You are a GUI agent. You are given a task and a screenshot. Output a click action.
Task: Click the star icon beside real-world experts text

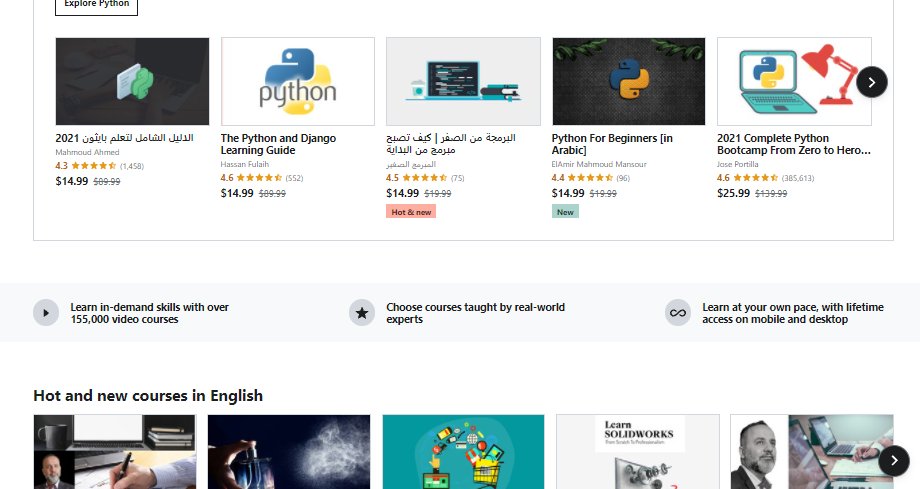pos(362,313)
